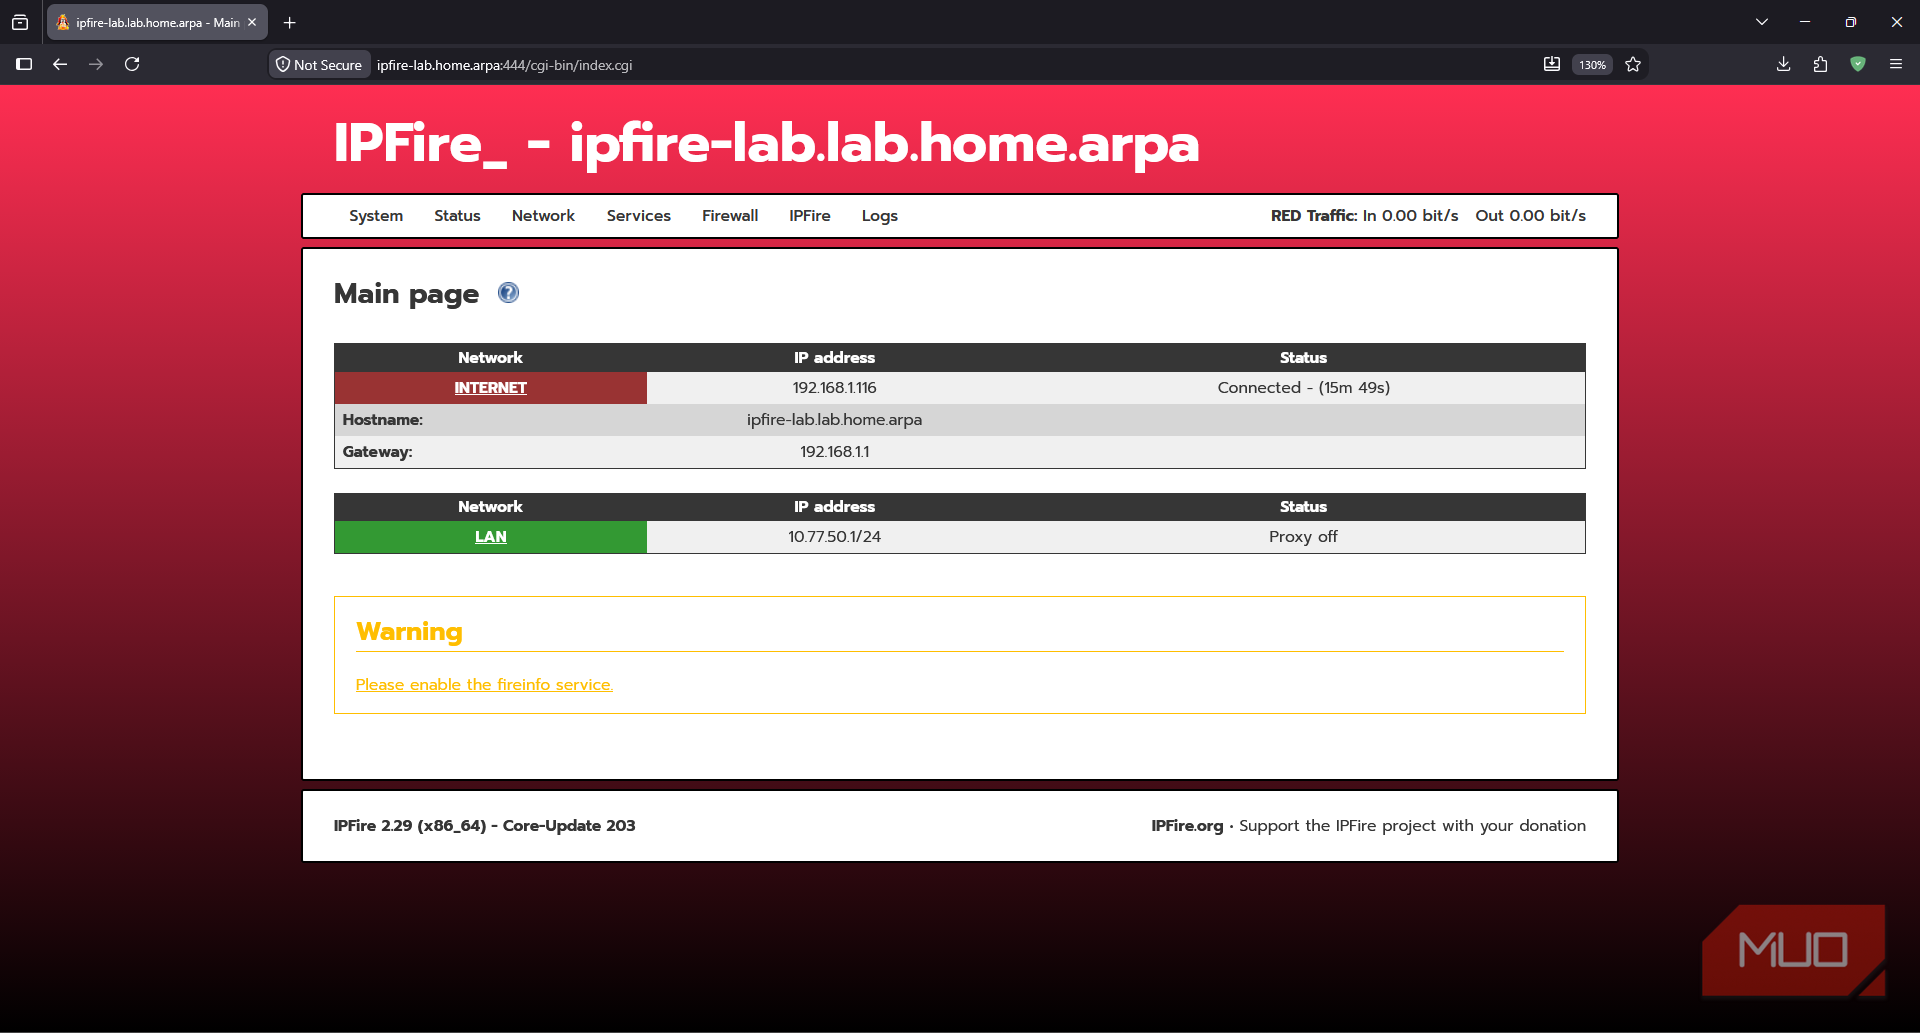The height and width of the screenshot is (1033, 1920).
Task: Open the downloads icon in the toolbar
Action: point(1783,64)
